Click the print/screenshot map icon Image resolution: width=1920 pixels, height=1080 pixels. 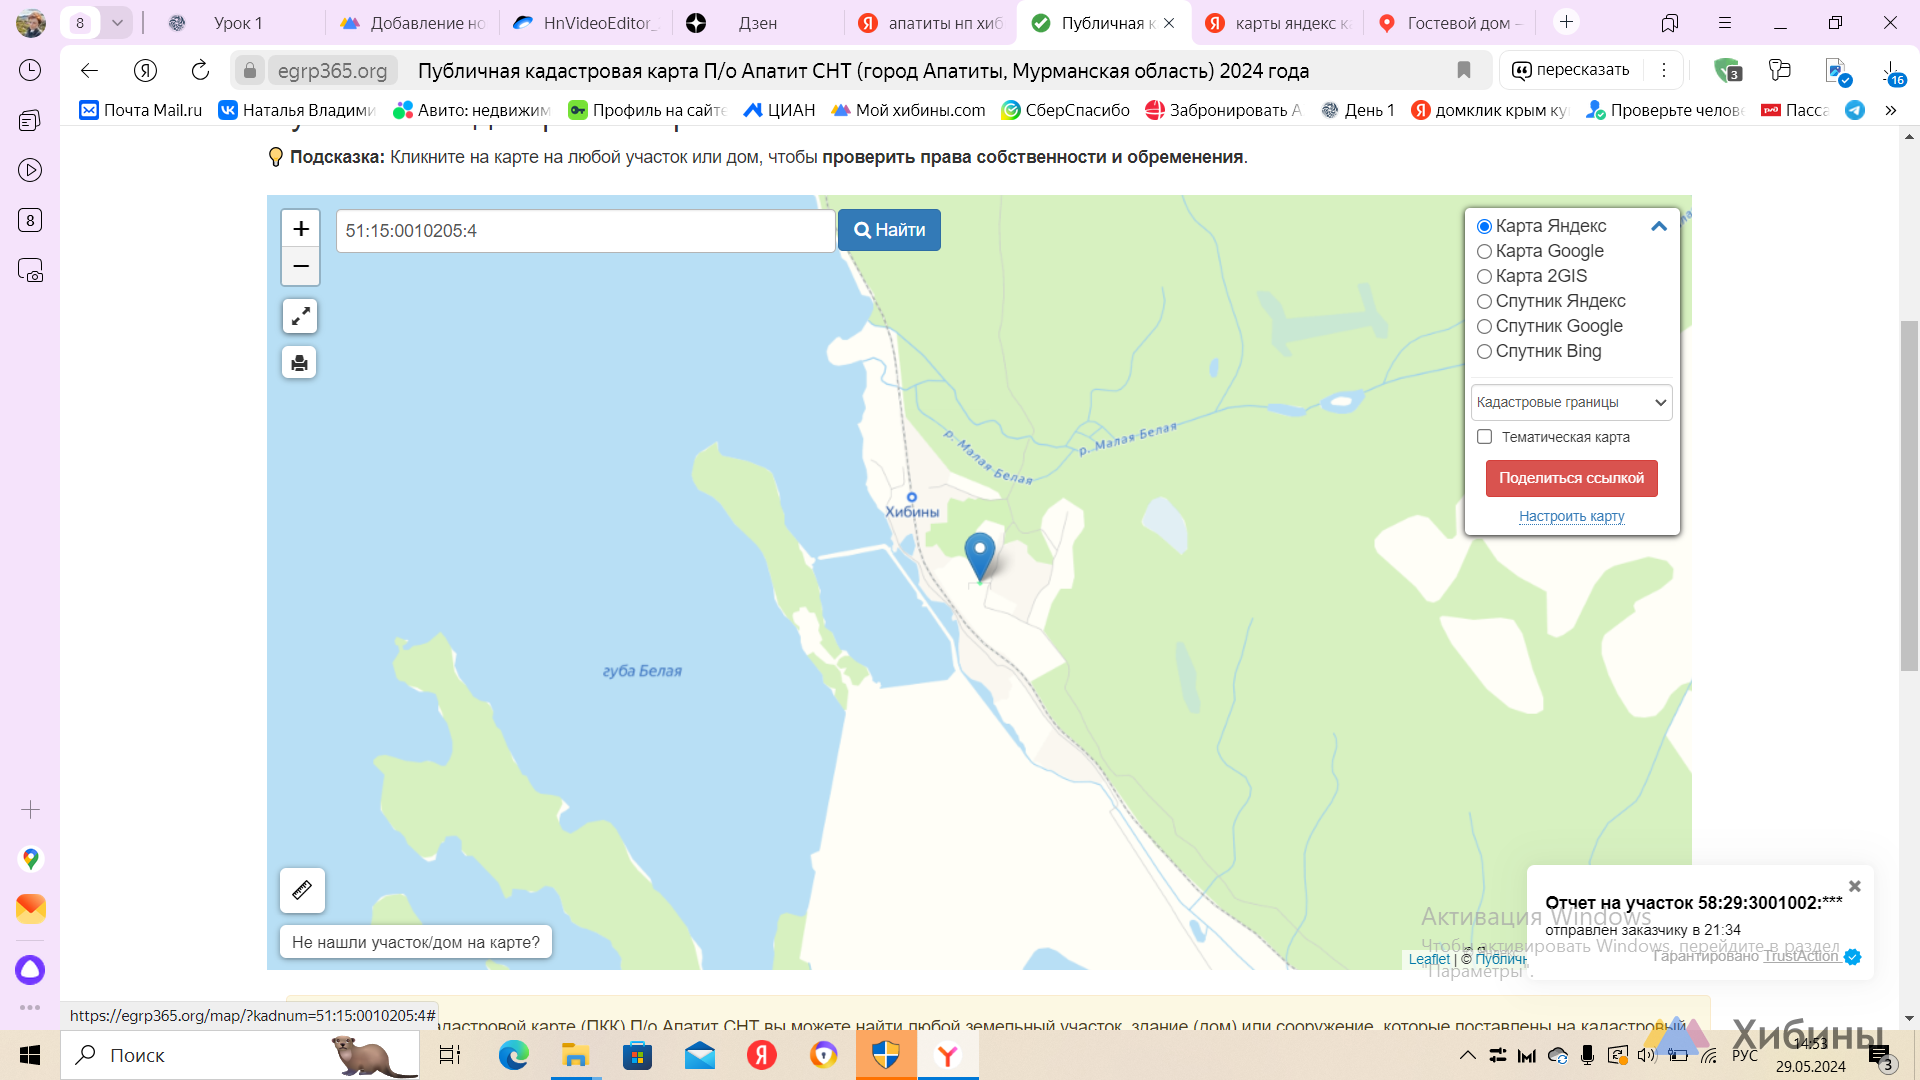pyautogui.click(x=301, y=364)
